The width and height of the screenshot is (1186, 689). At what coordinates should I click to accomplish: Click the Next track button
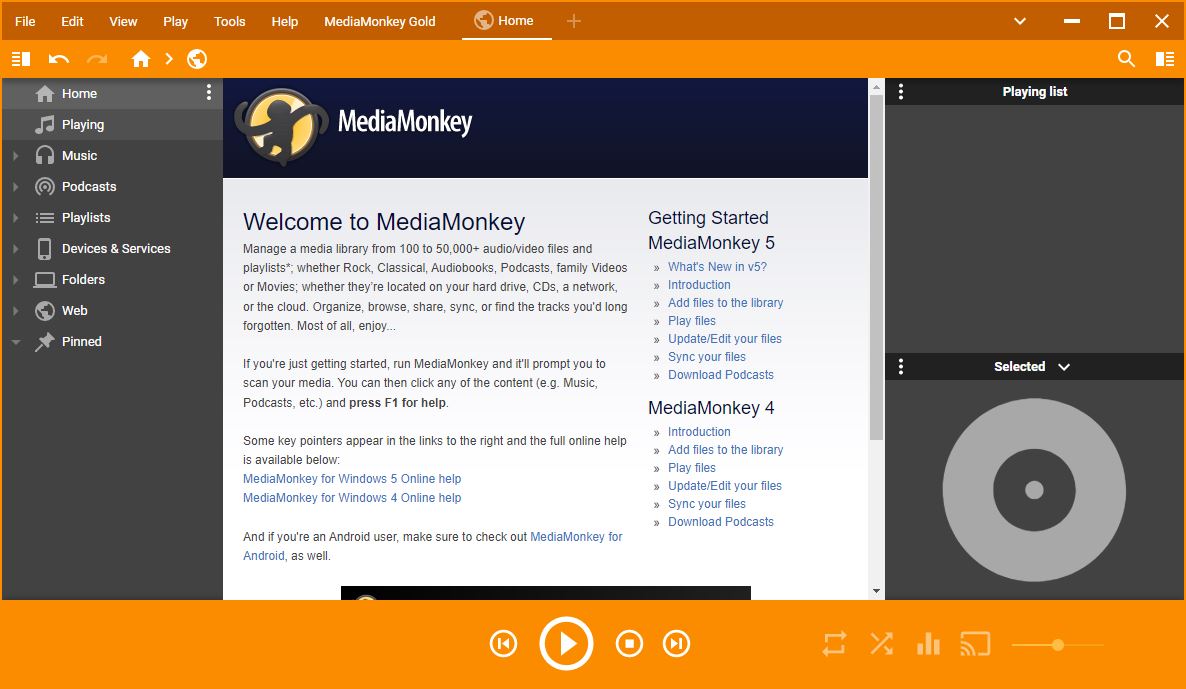(676, 644)
